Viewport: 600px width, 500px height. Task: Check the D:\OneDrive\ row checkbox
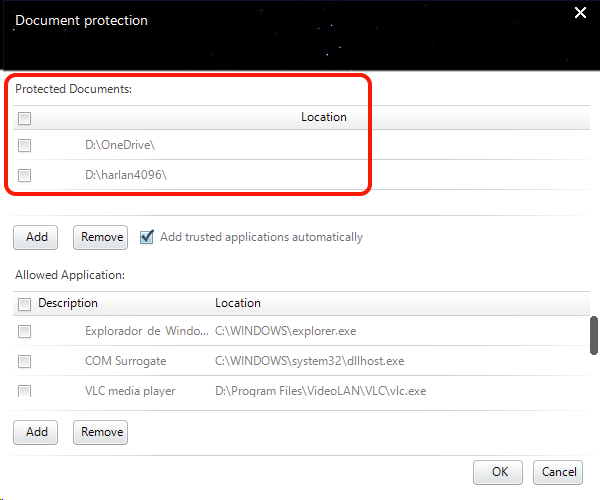click(x=25, y=145)
